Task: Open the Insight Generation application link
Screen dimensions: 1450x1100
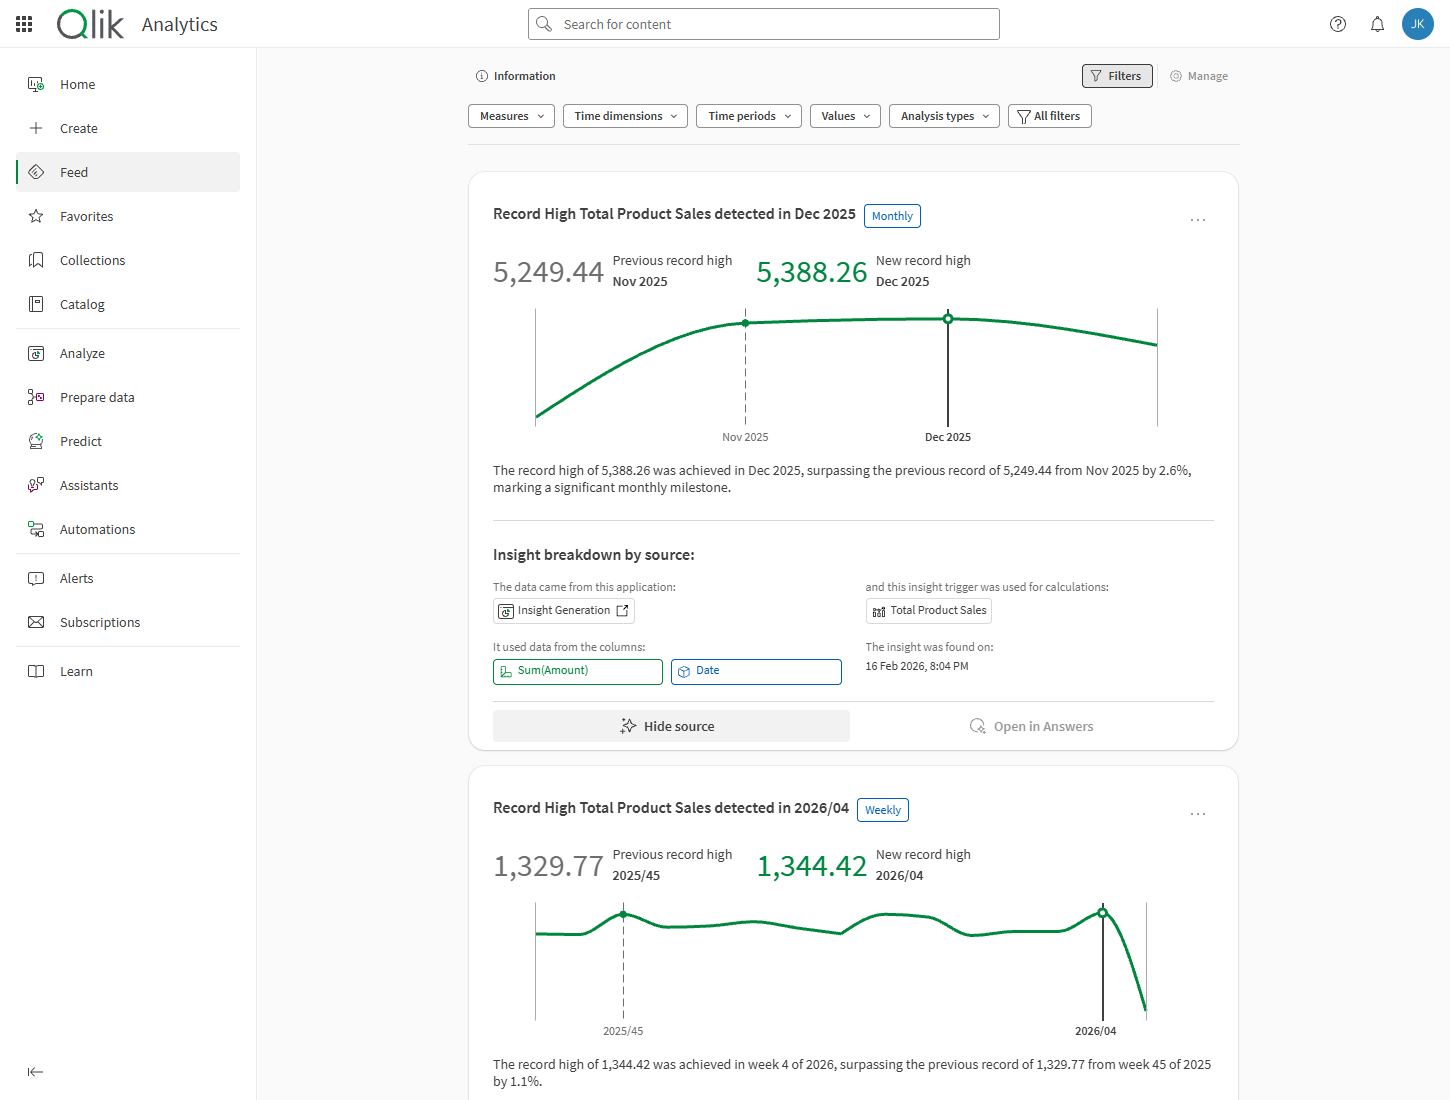Action: 564,611
